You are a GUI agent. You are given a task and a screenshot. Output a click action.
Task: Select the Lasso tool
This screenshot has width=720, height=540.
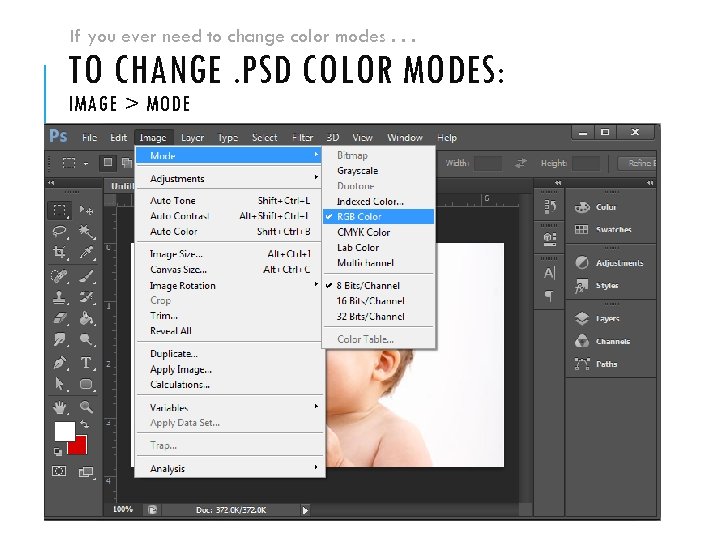point(60,231)
